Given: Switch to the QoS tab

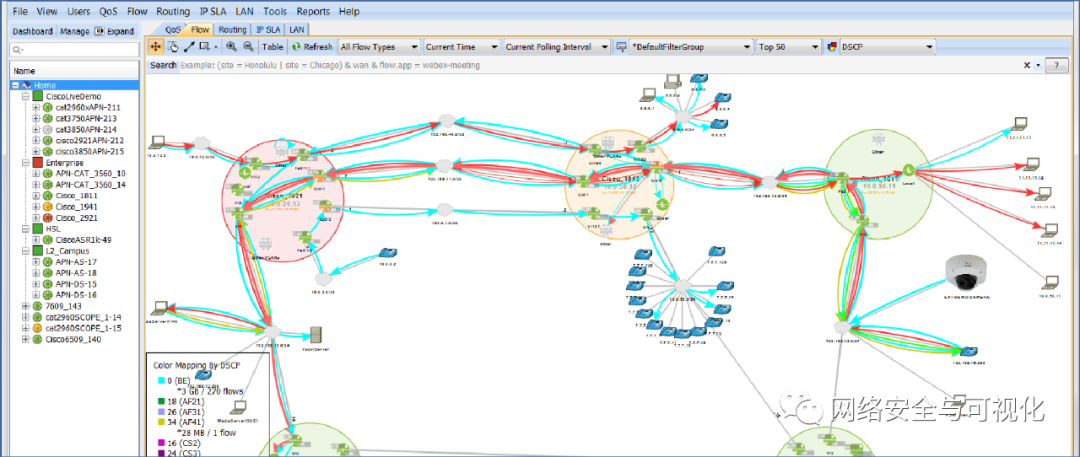Looking at the screenshot, I should coord(173,30).
